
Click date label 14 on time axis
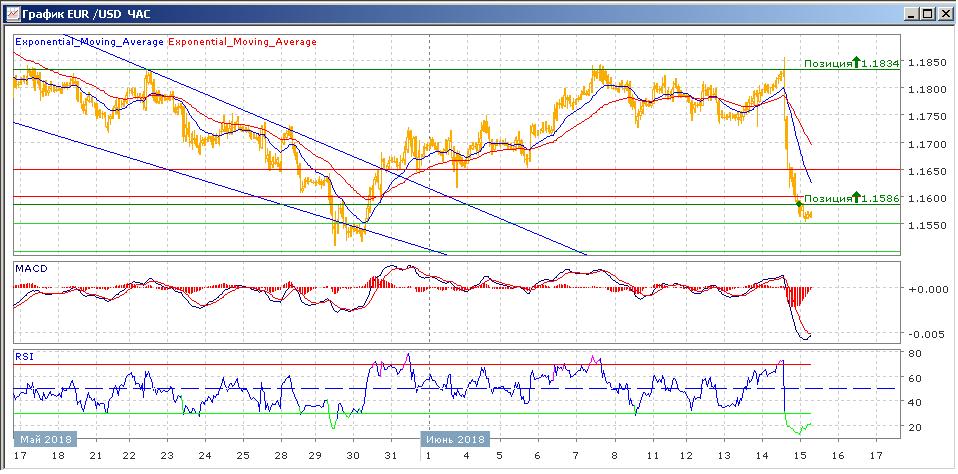click(x=762, y=456)
